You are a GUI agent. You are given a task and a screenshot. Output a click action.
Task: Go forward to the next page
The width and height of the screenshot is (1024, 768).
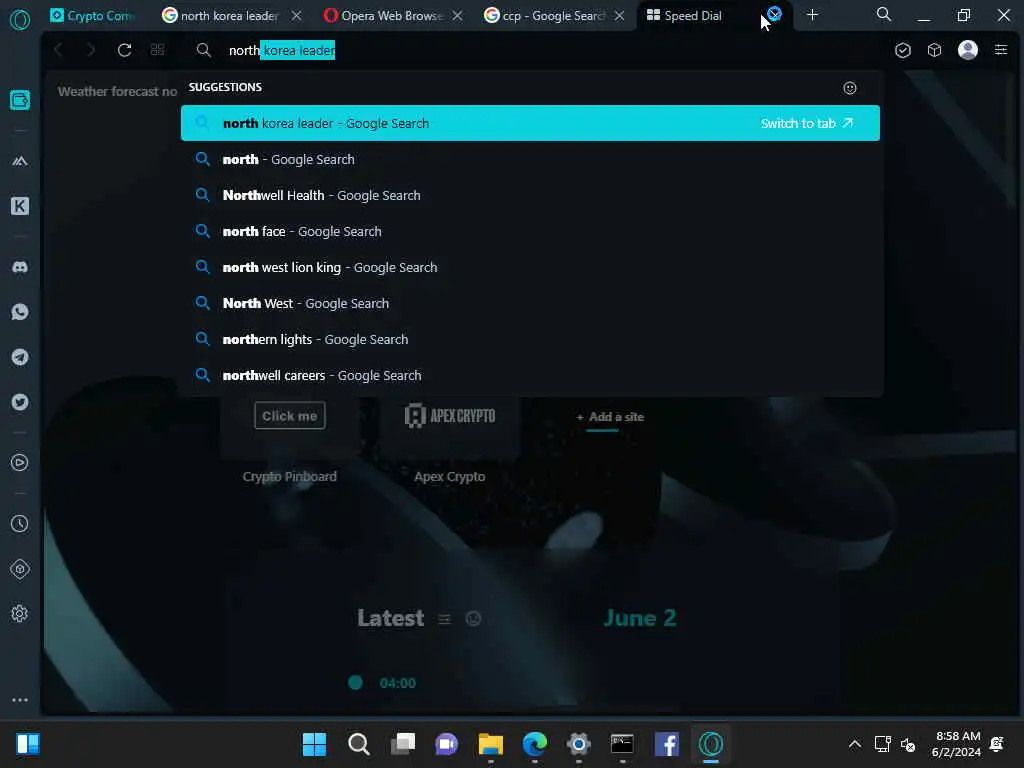click(x=91, y=50)
